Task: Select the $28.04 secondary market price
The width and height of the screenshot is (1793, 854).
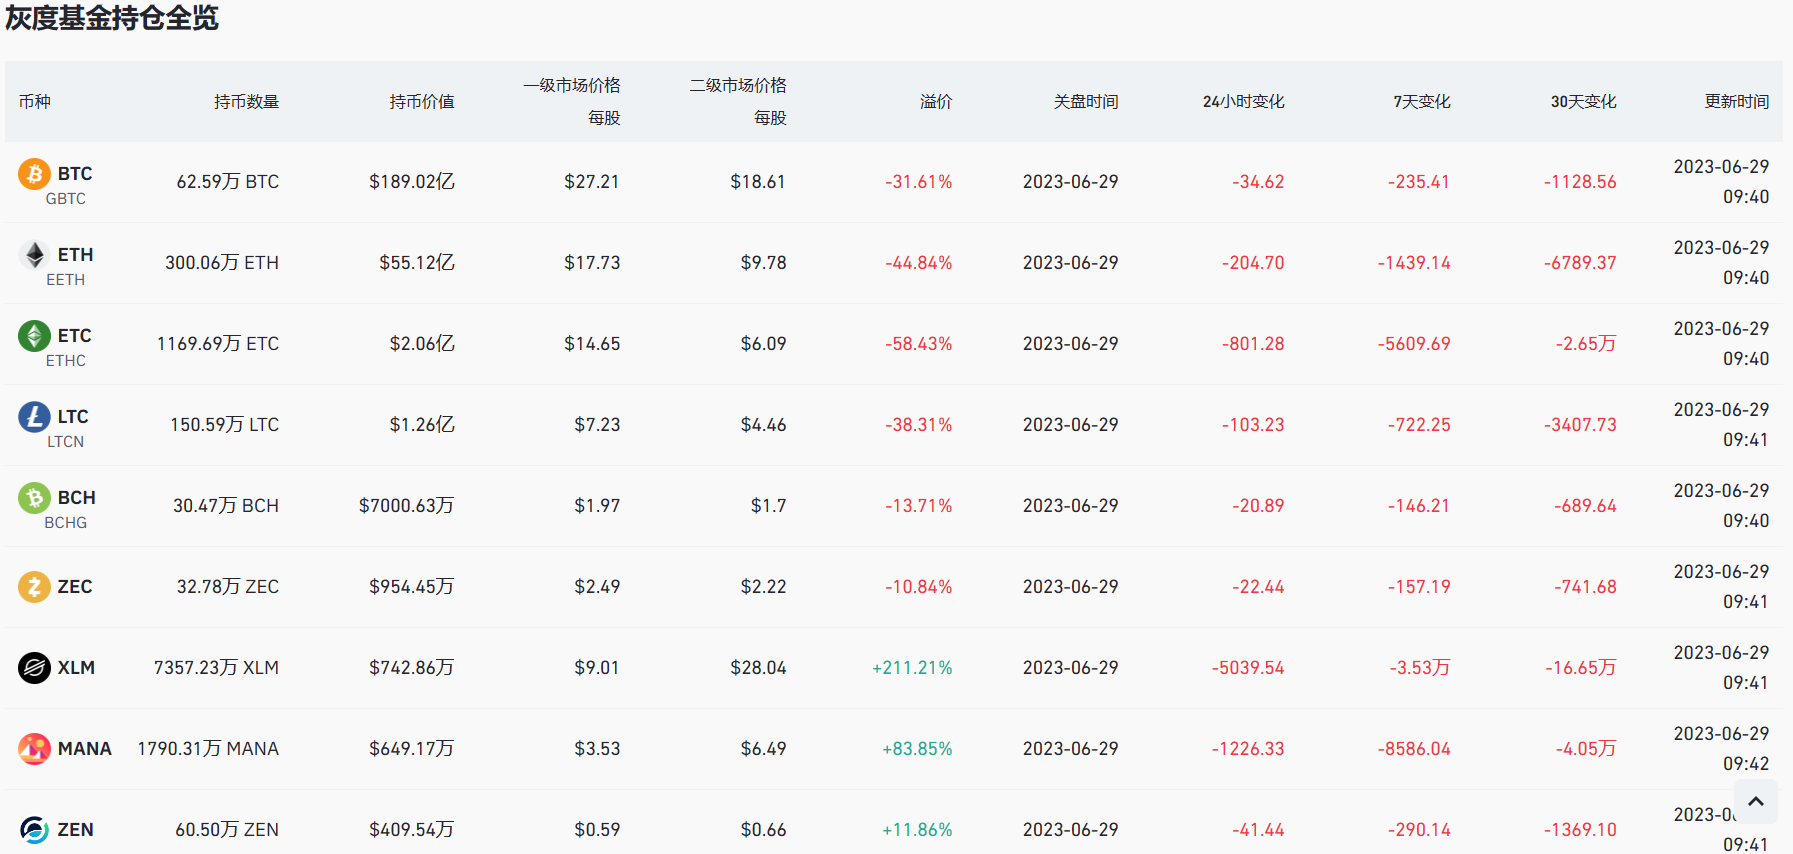Action: click(758, 668)
